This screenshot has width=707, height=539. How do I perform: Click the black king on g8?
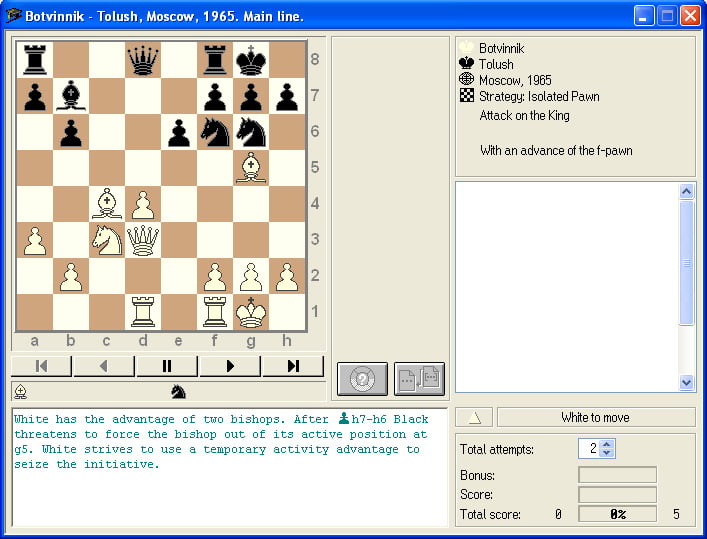click(251, 59)
